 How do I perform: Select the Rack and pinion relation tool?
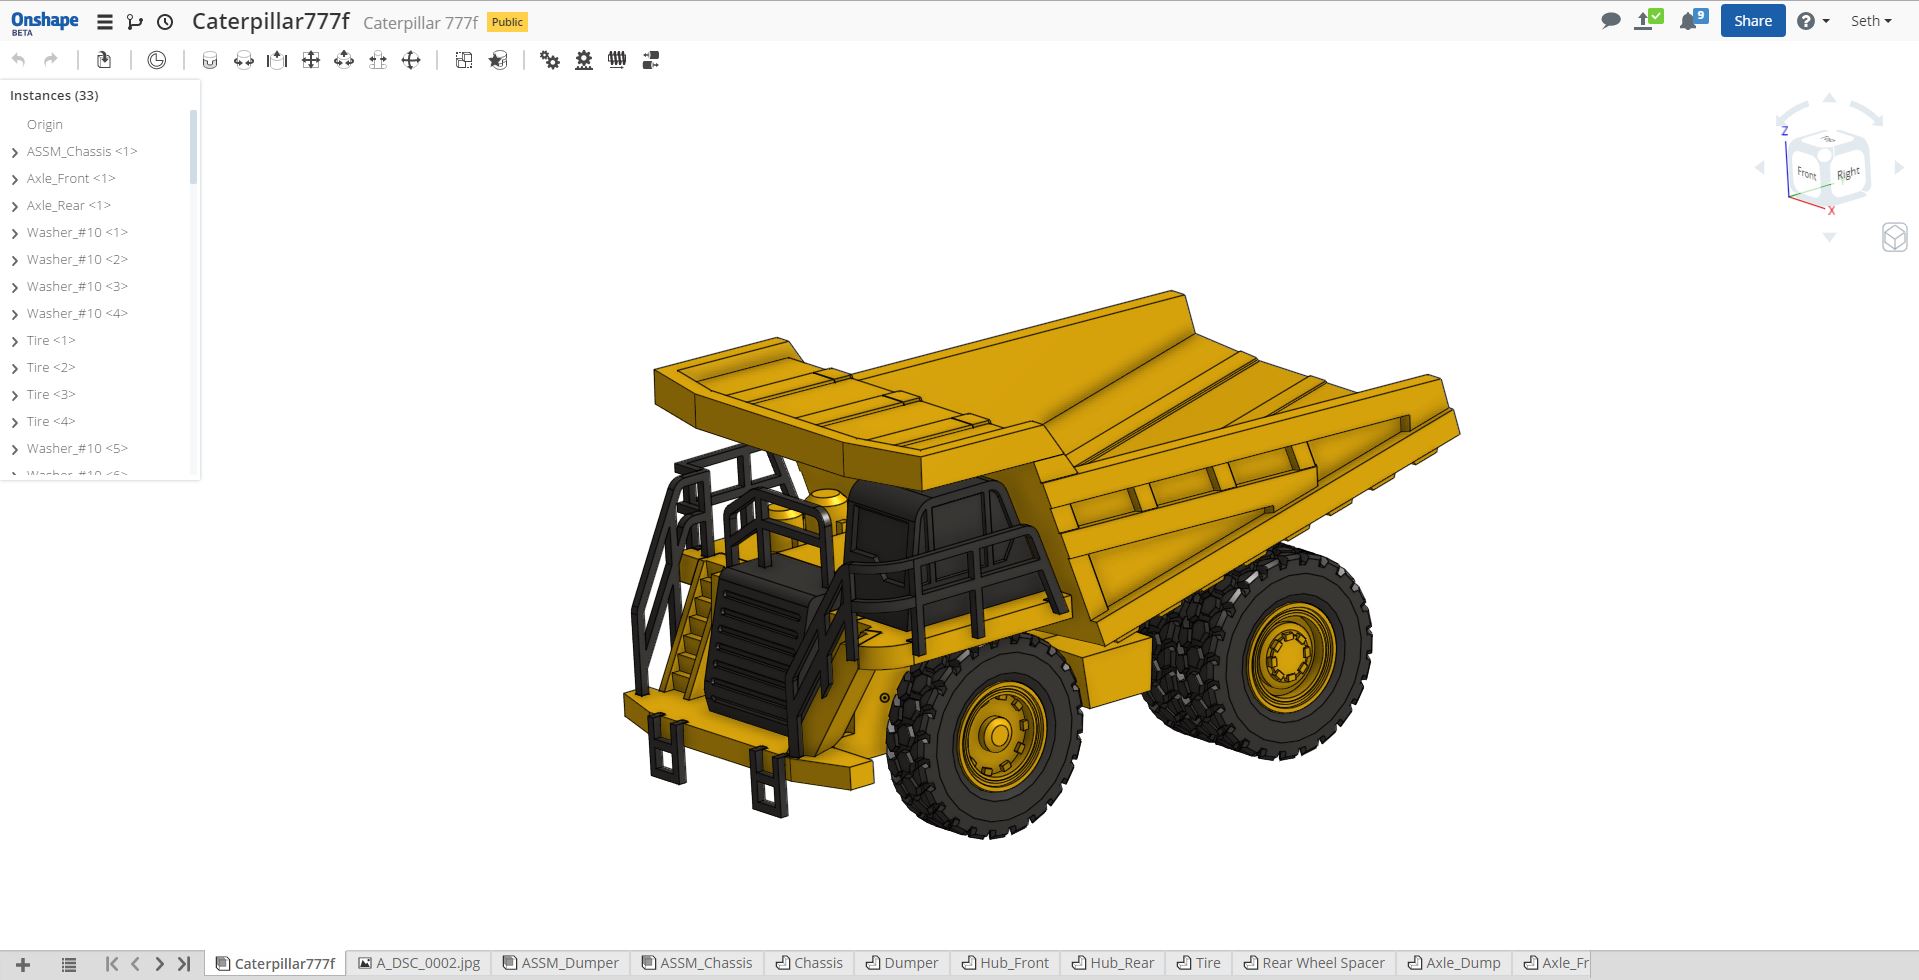(x=584, y=60)
